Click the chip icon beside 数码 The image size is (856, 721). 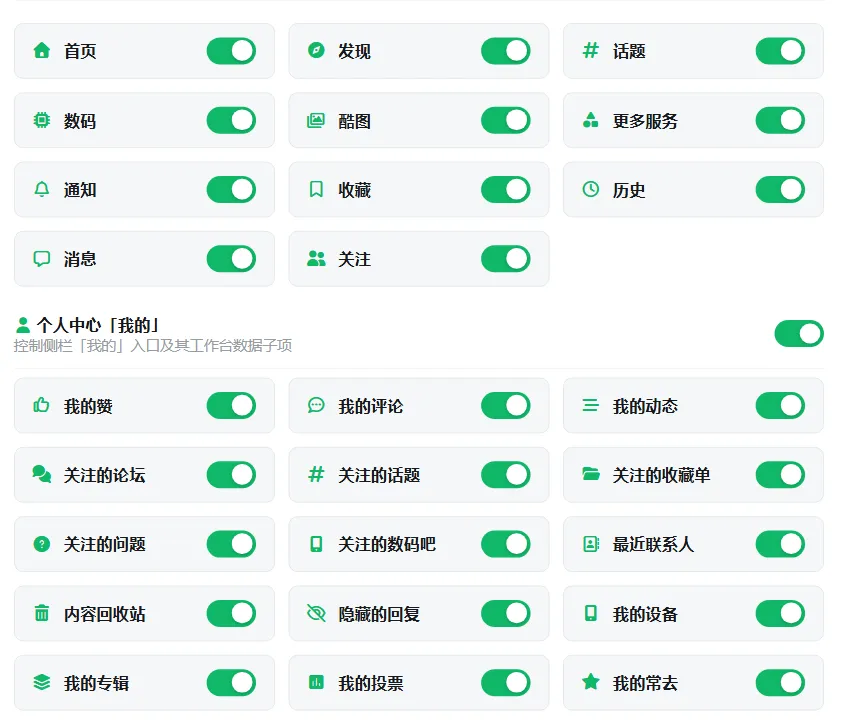click(x=41, y=120)
